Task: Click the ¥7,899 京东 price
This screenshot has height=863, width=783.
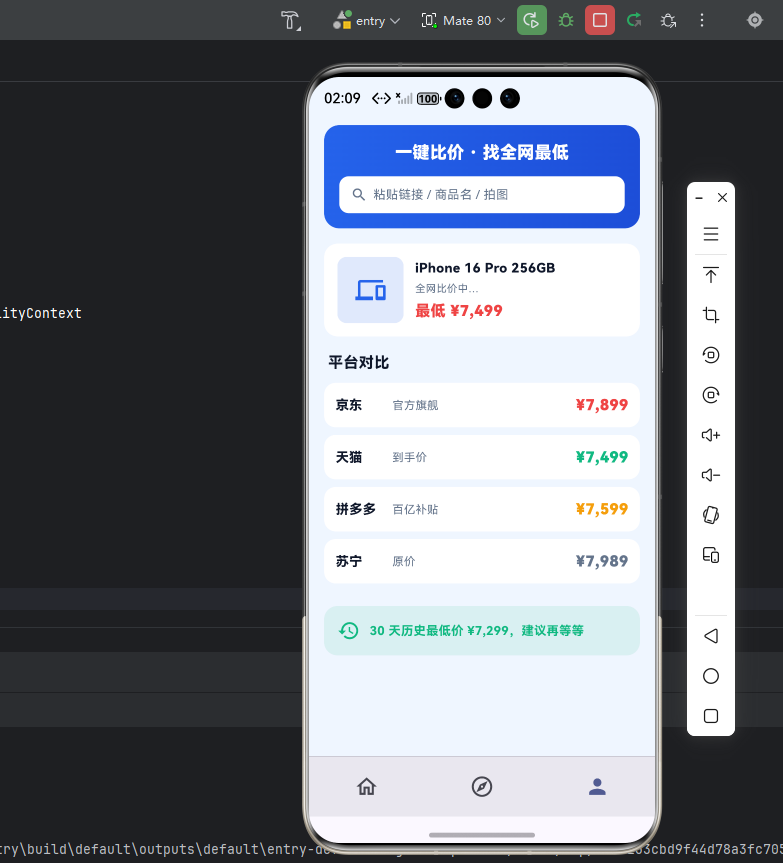Action: pyautogui.click(x=601, y=405)
